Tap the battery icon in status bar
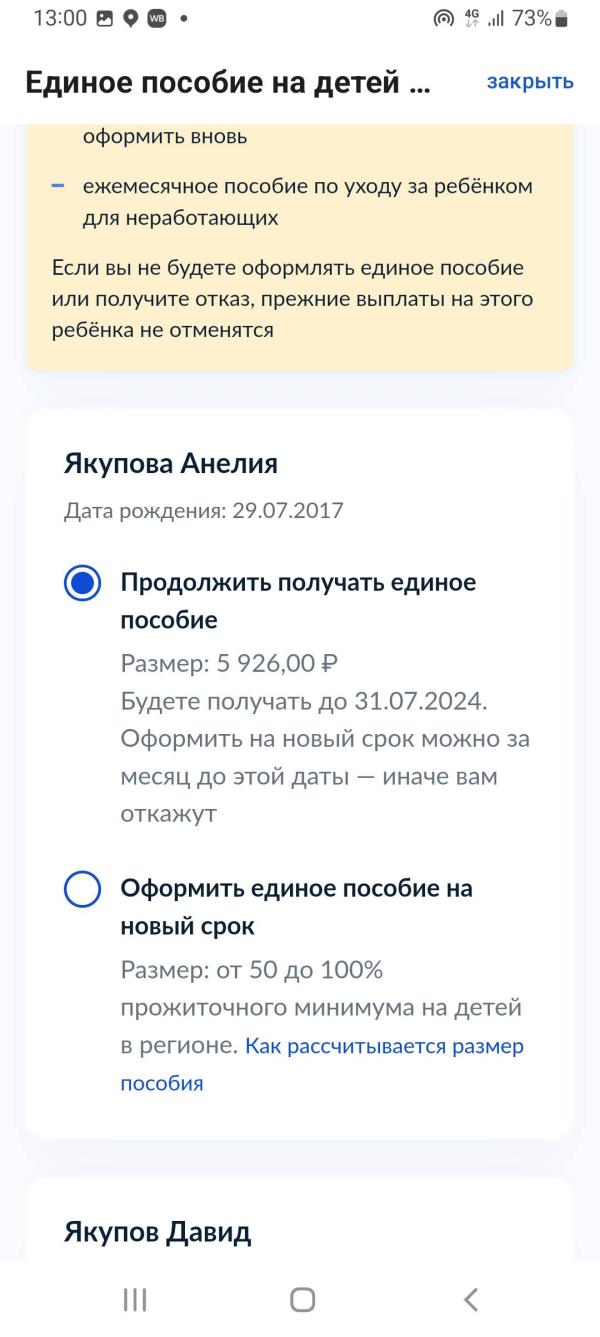The width and height of the screenshot is (600, 1337). [561, 18]
